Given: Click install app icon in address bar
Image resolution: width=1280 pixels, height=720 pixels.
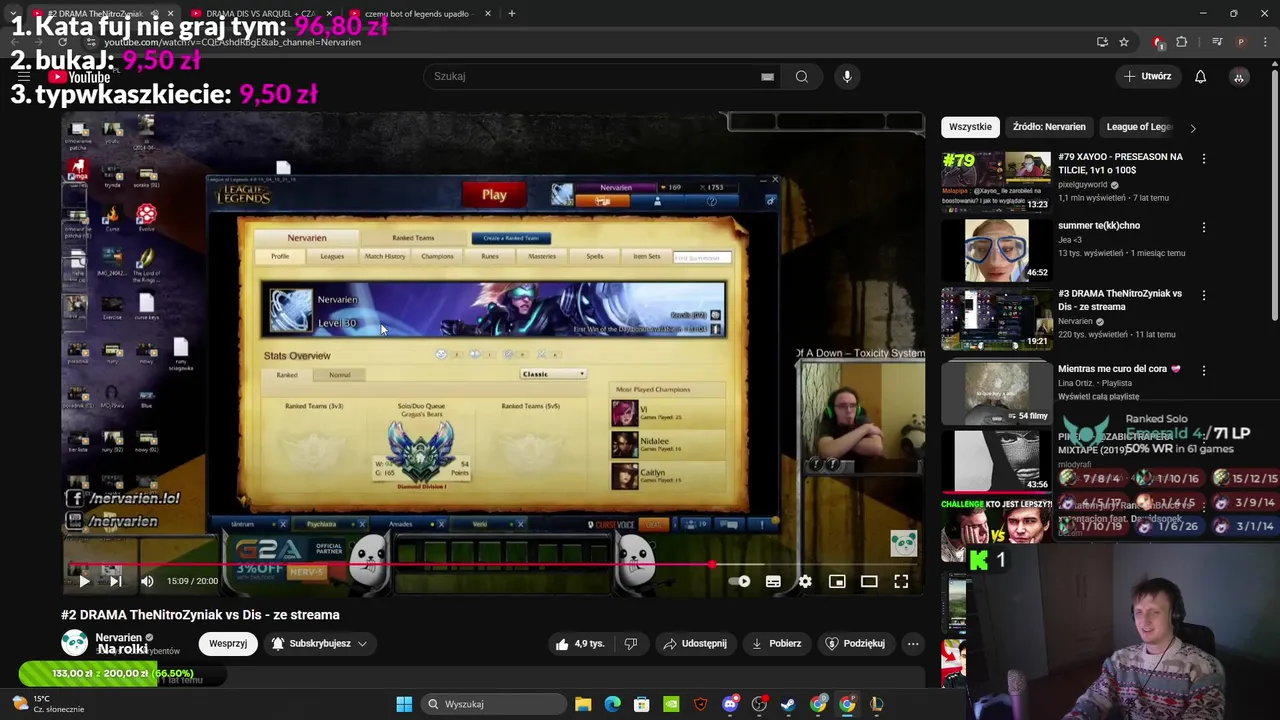Looking at the screenshot, I should [1102, 42].
